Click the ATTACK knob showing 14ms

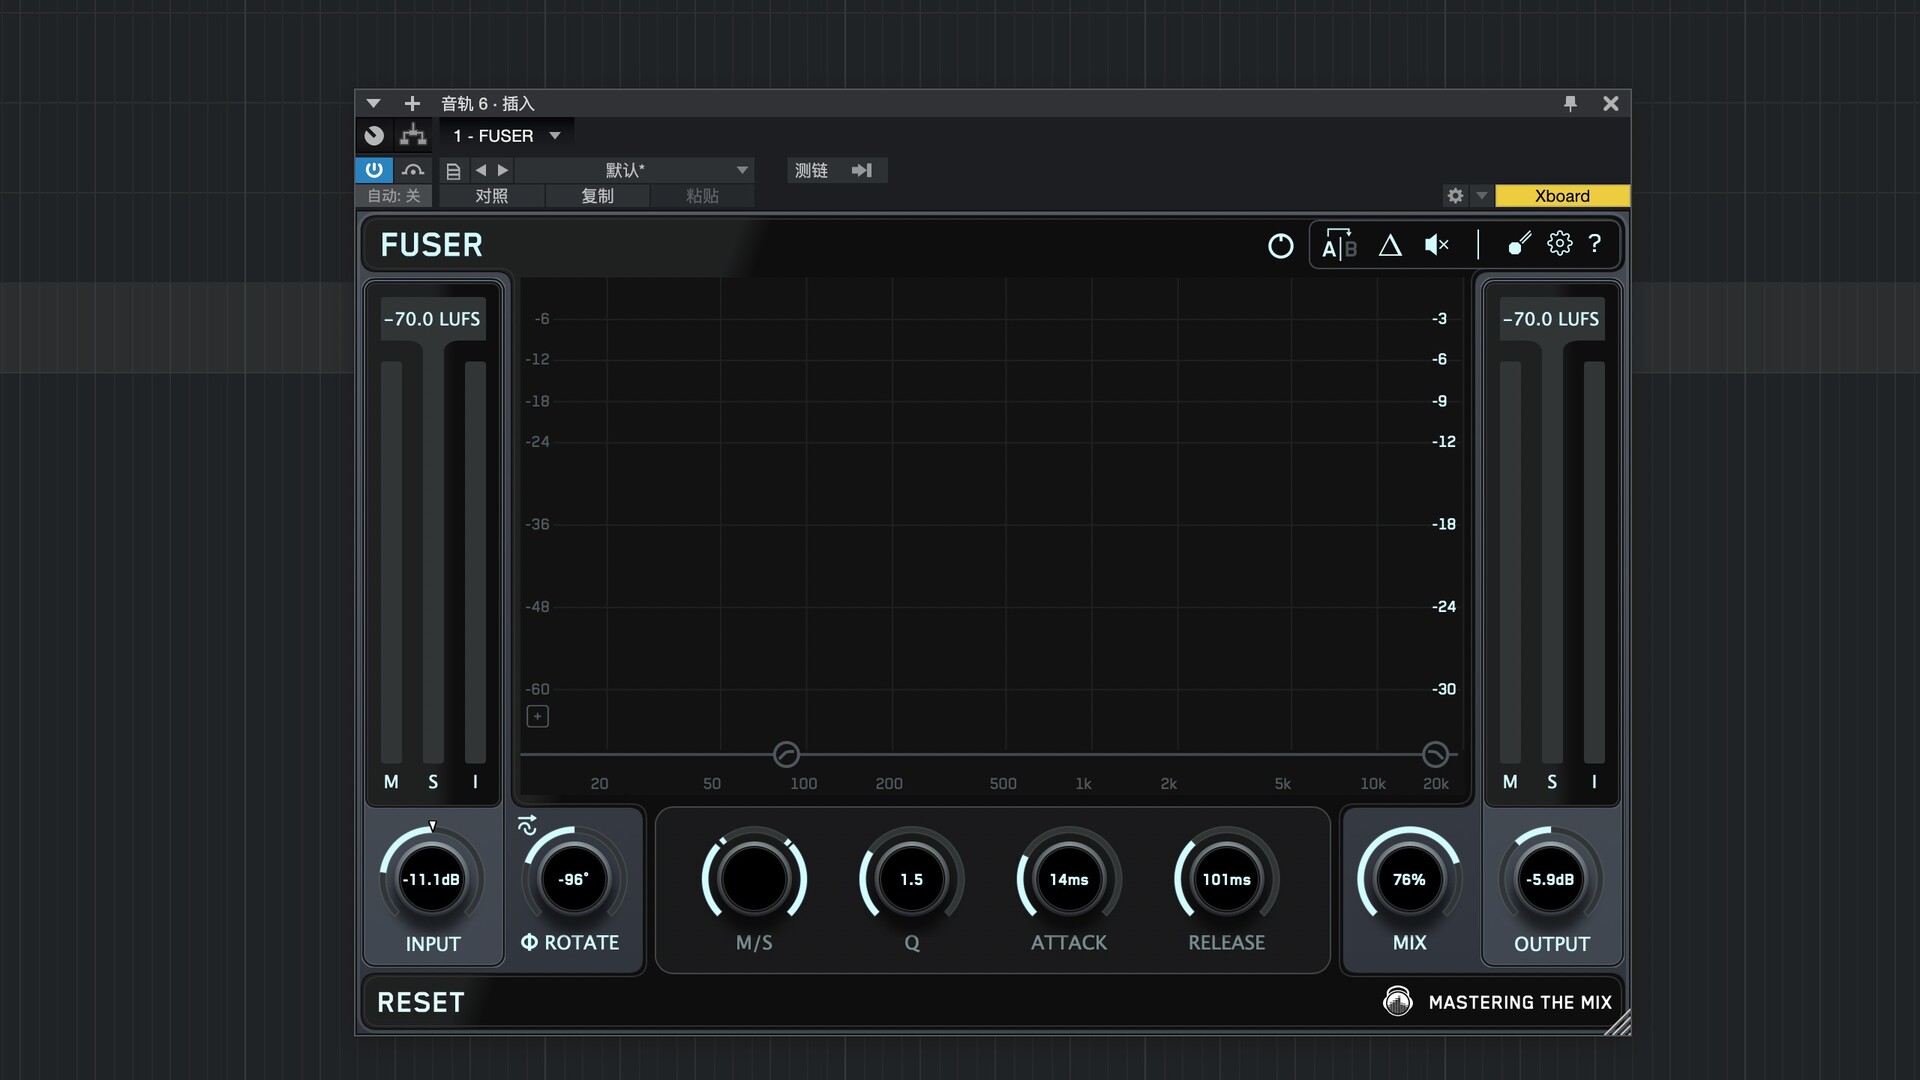click(x=1069, y=880)
